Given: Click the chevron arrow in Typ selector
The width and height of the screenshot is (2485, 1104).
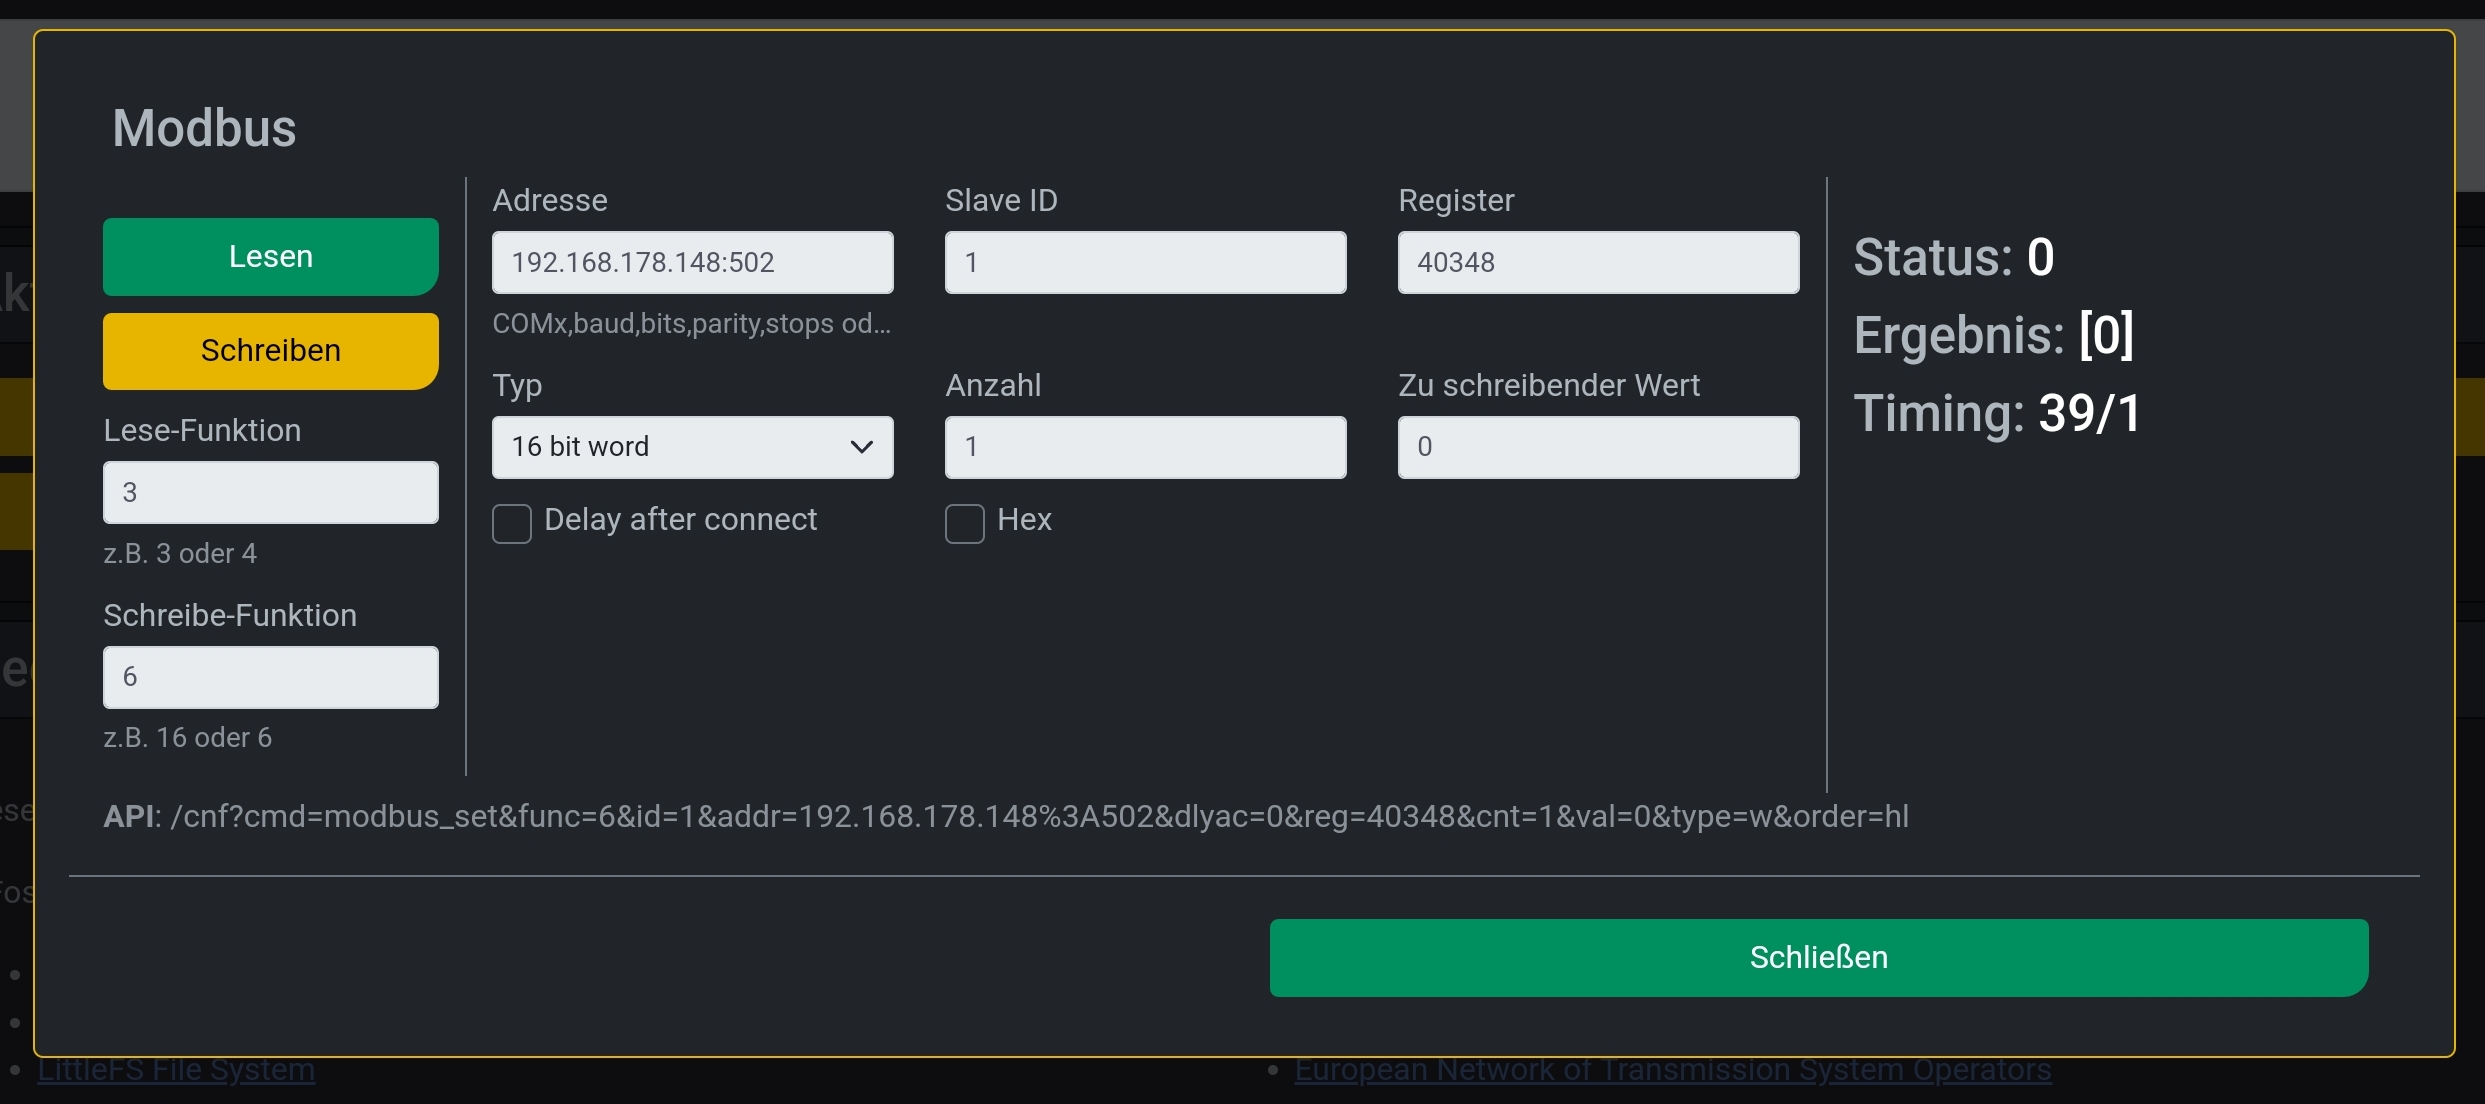Looking at the screenshot, I should [x=861, y=447].
